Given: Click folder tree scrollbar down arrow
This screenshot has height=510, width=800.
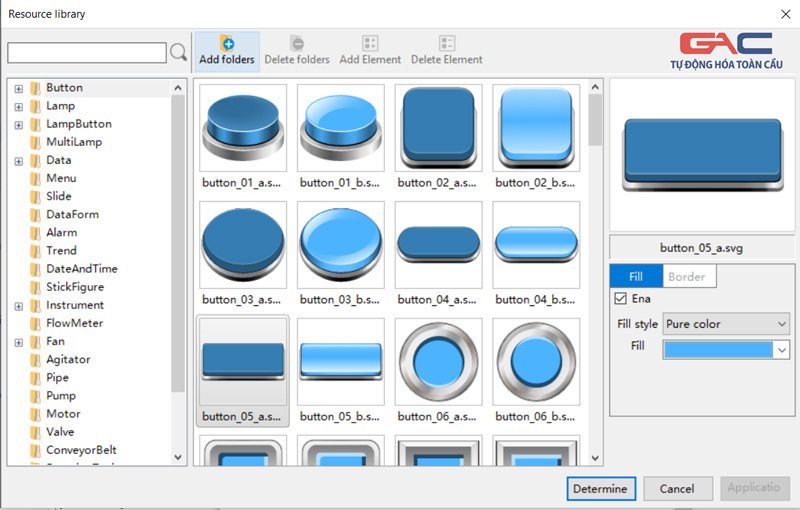Looking at the screenshot, I should (178, 457).
